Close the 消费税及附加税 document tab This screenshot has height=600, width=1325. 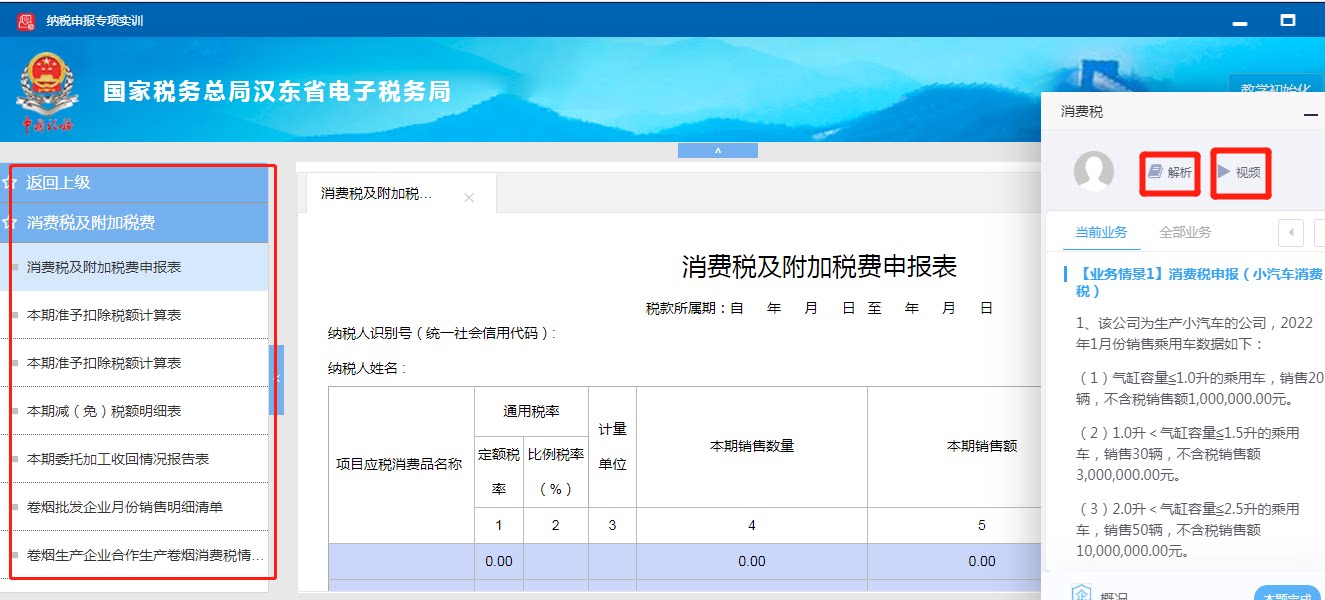(x=469, y=198)
